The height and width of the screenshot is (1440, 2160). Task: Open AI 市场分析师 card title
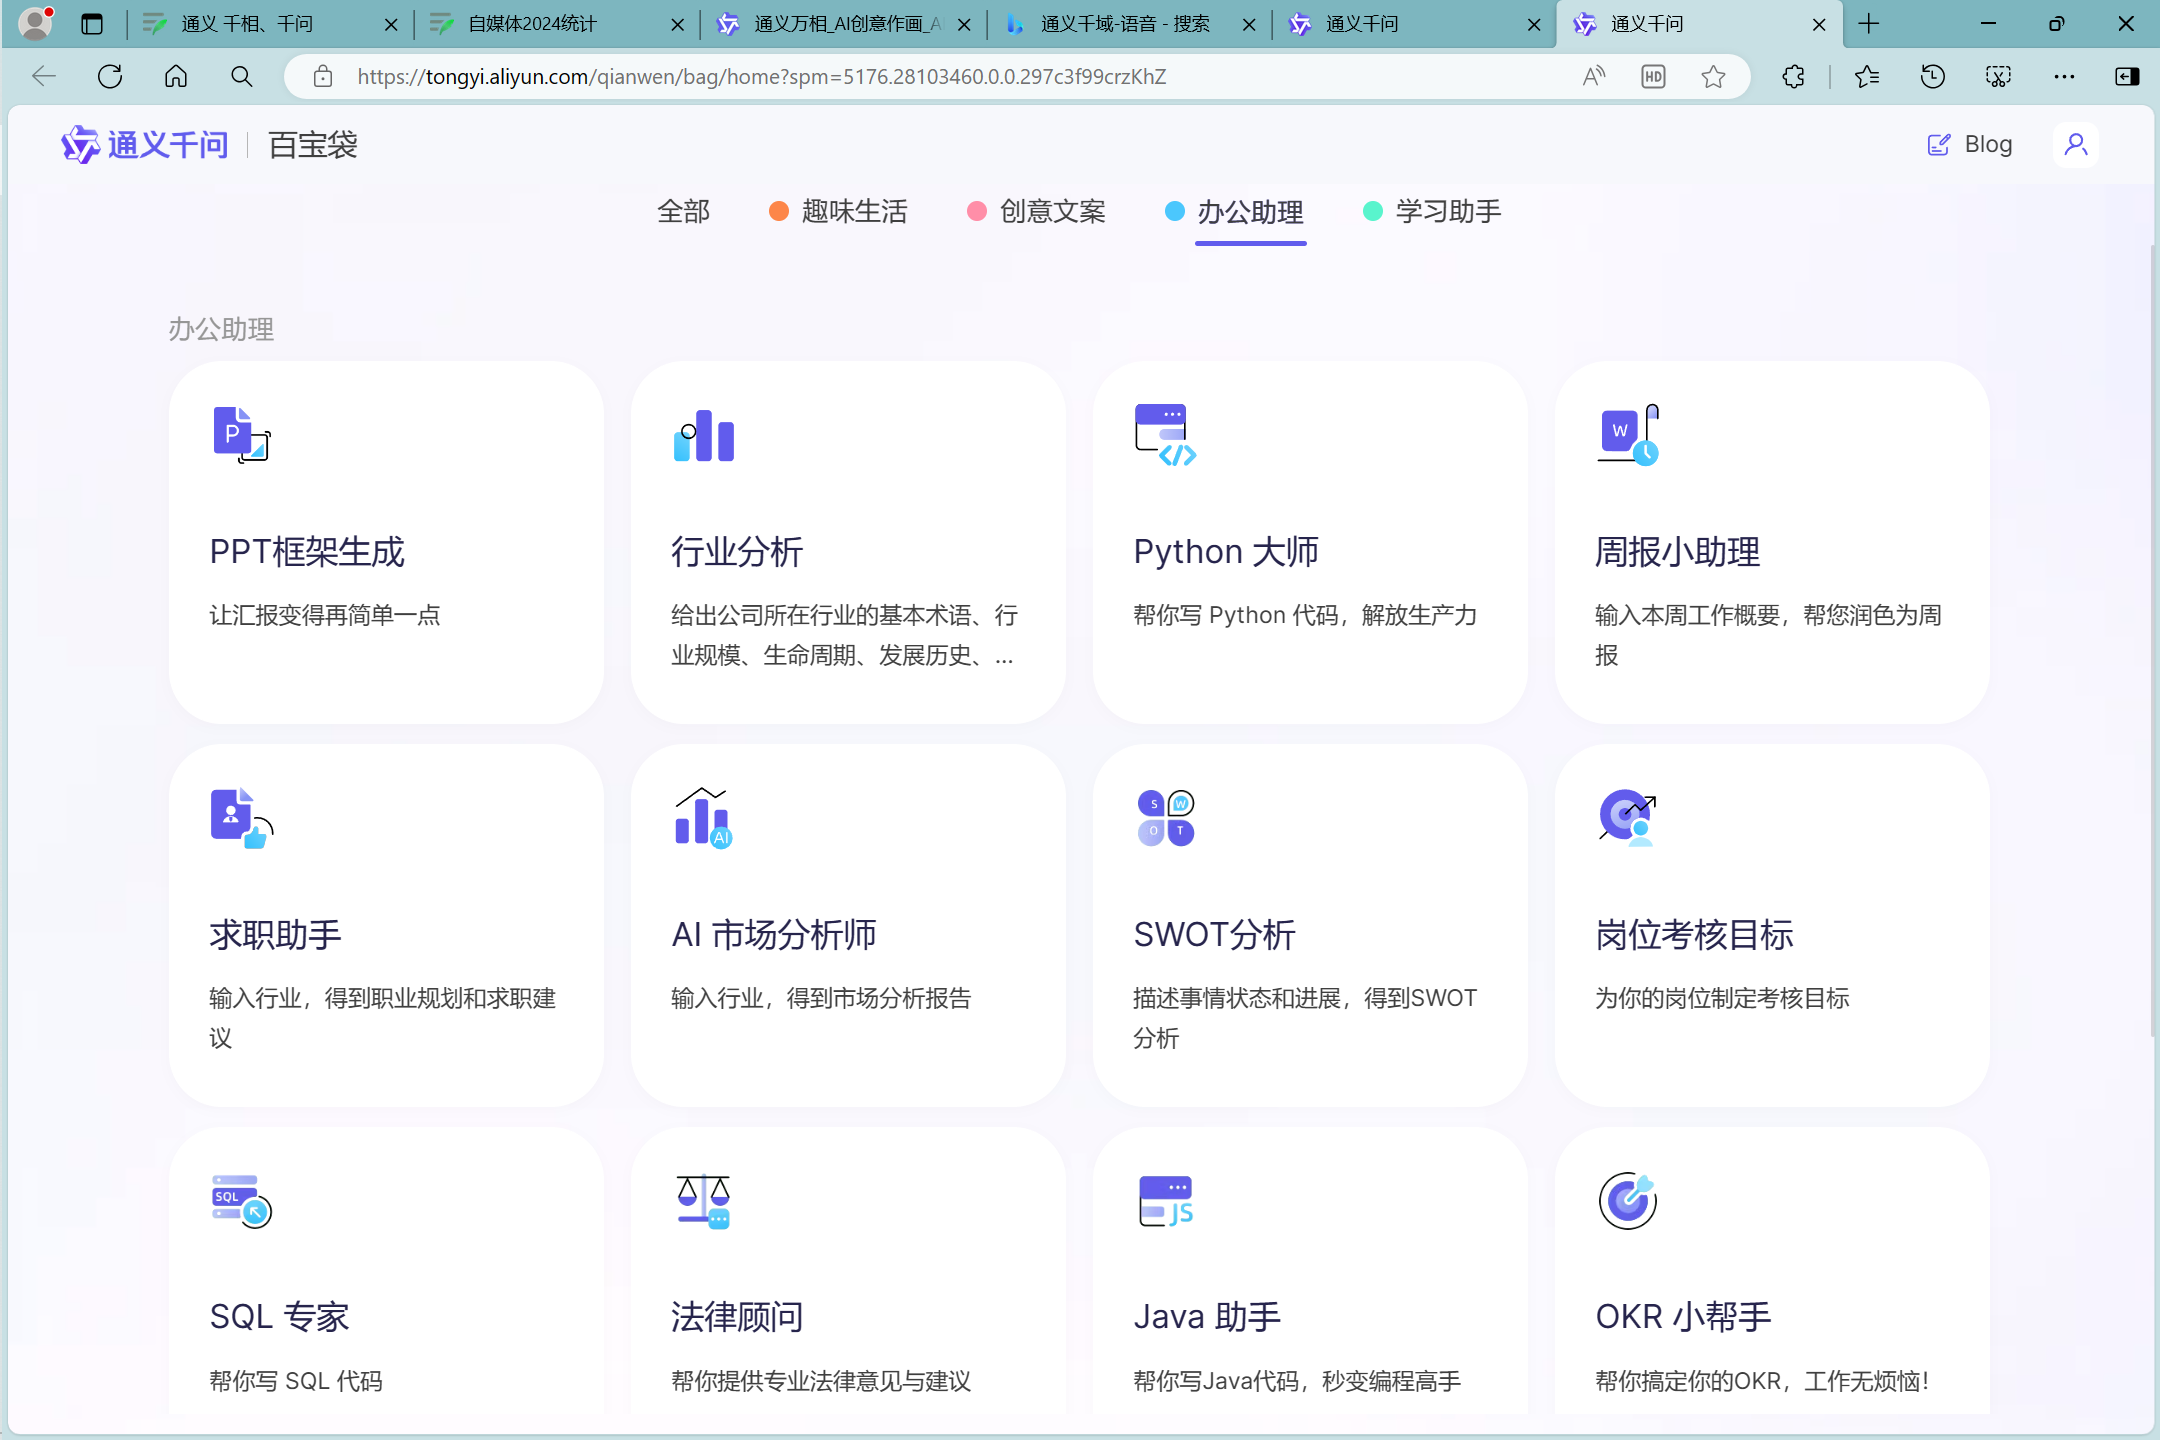(x=774, y=935)
